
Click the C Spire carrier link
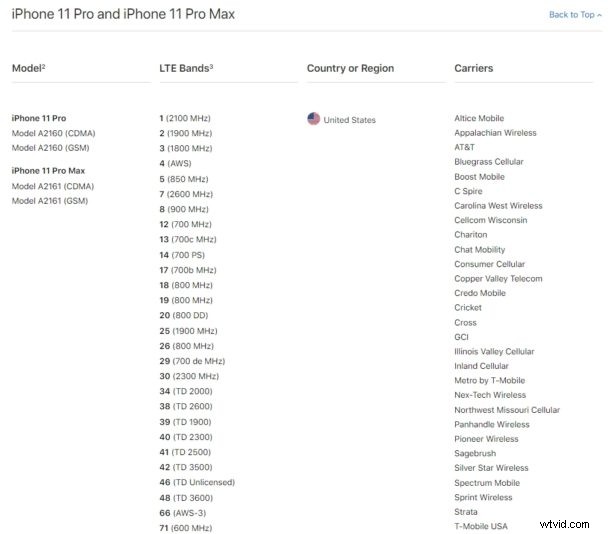tap(468, 191)
